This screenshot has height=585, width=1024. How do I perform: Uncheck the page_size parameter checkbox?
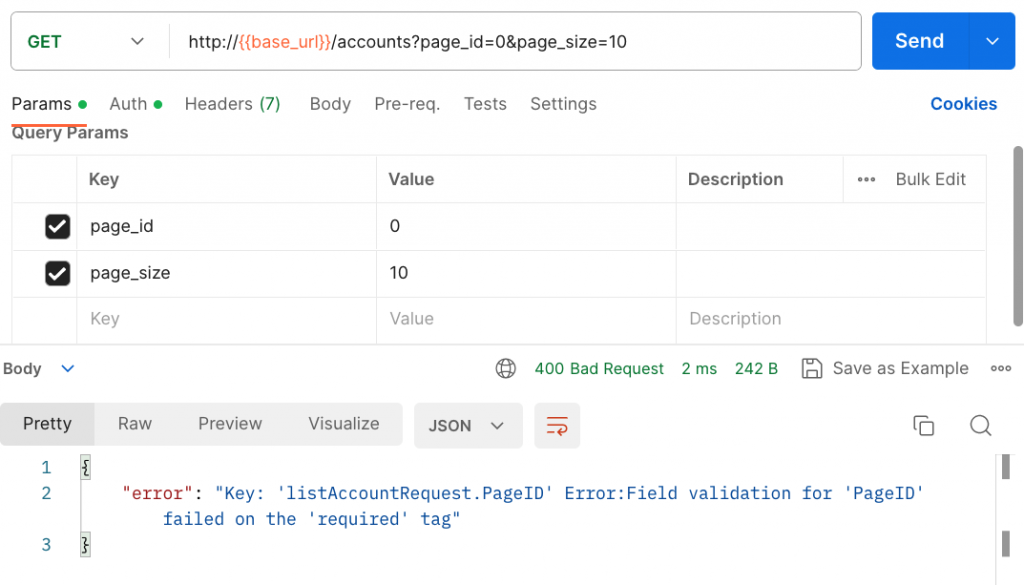(x=58, y=273)
